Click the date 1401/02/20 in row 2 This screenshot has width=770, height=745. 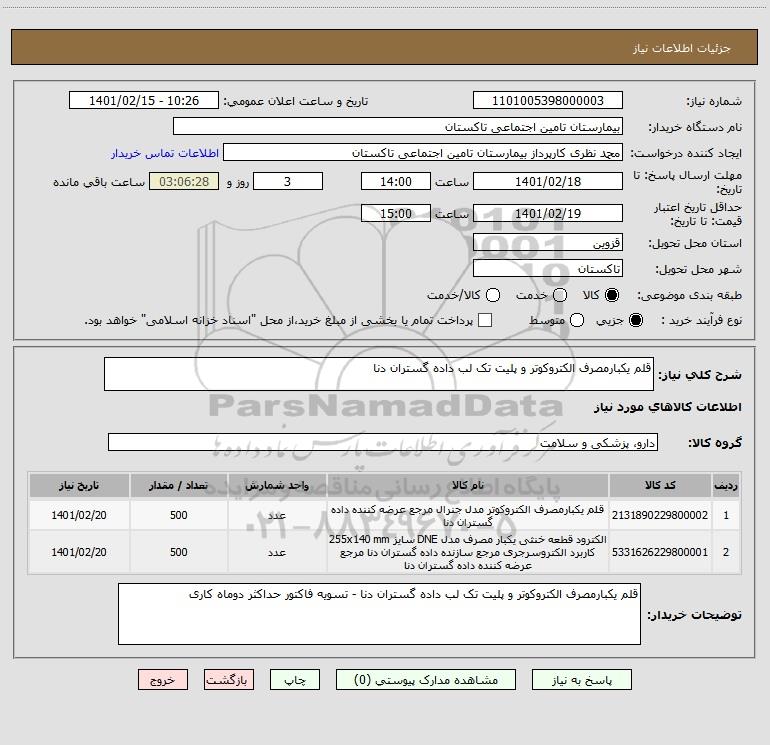coord(79,552)
